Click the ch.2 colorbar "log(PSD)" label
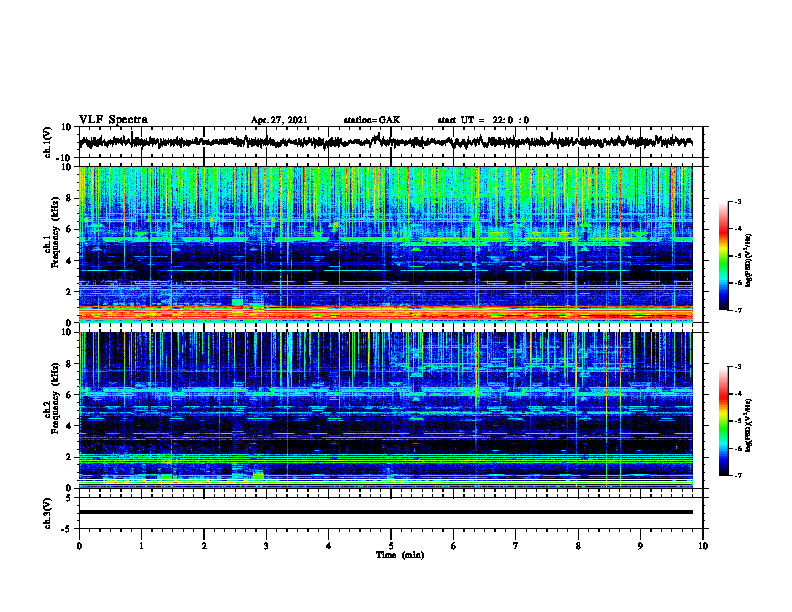Screen dimensions: 792x612 (749, 425)
